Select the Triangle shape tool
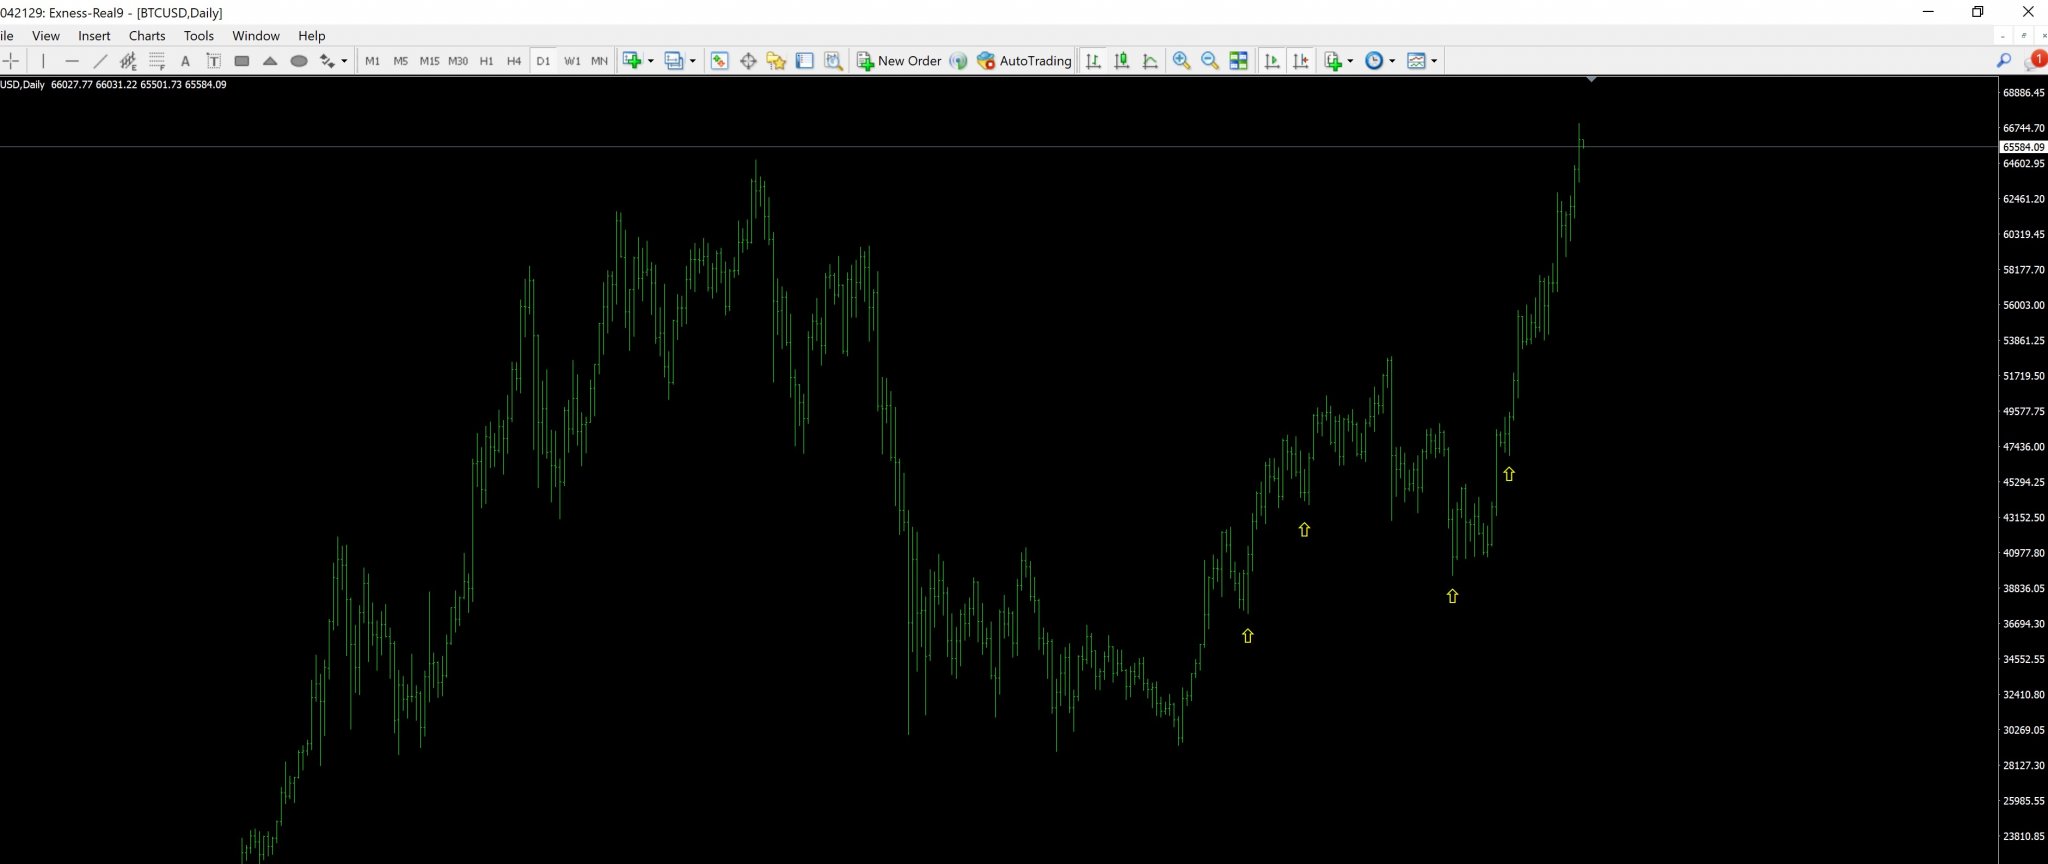This screenshot has width=2048, height=864. click(x=270, y=61)
